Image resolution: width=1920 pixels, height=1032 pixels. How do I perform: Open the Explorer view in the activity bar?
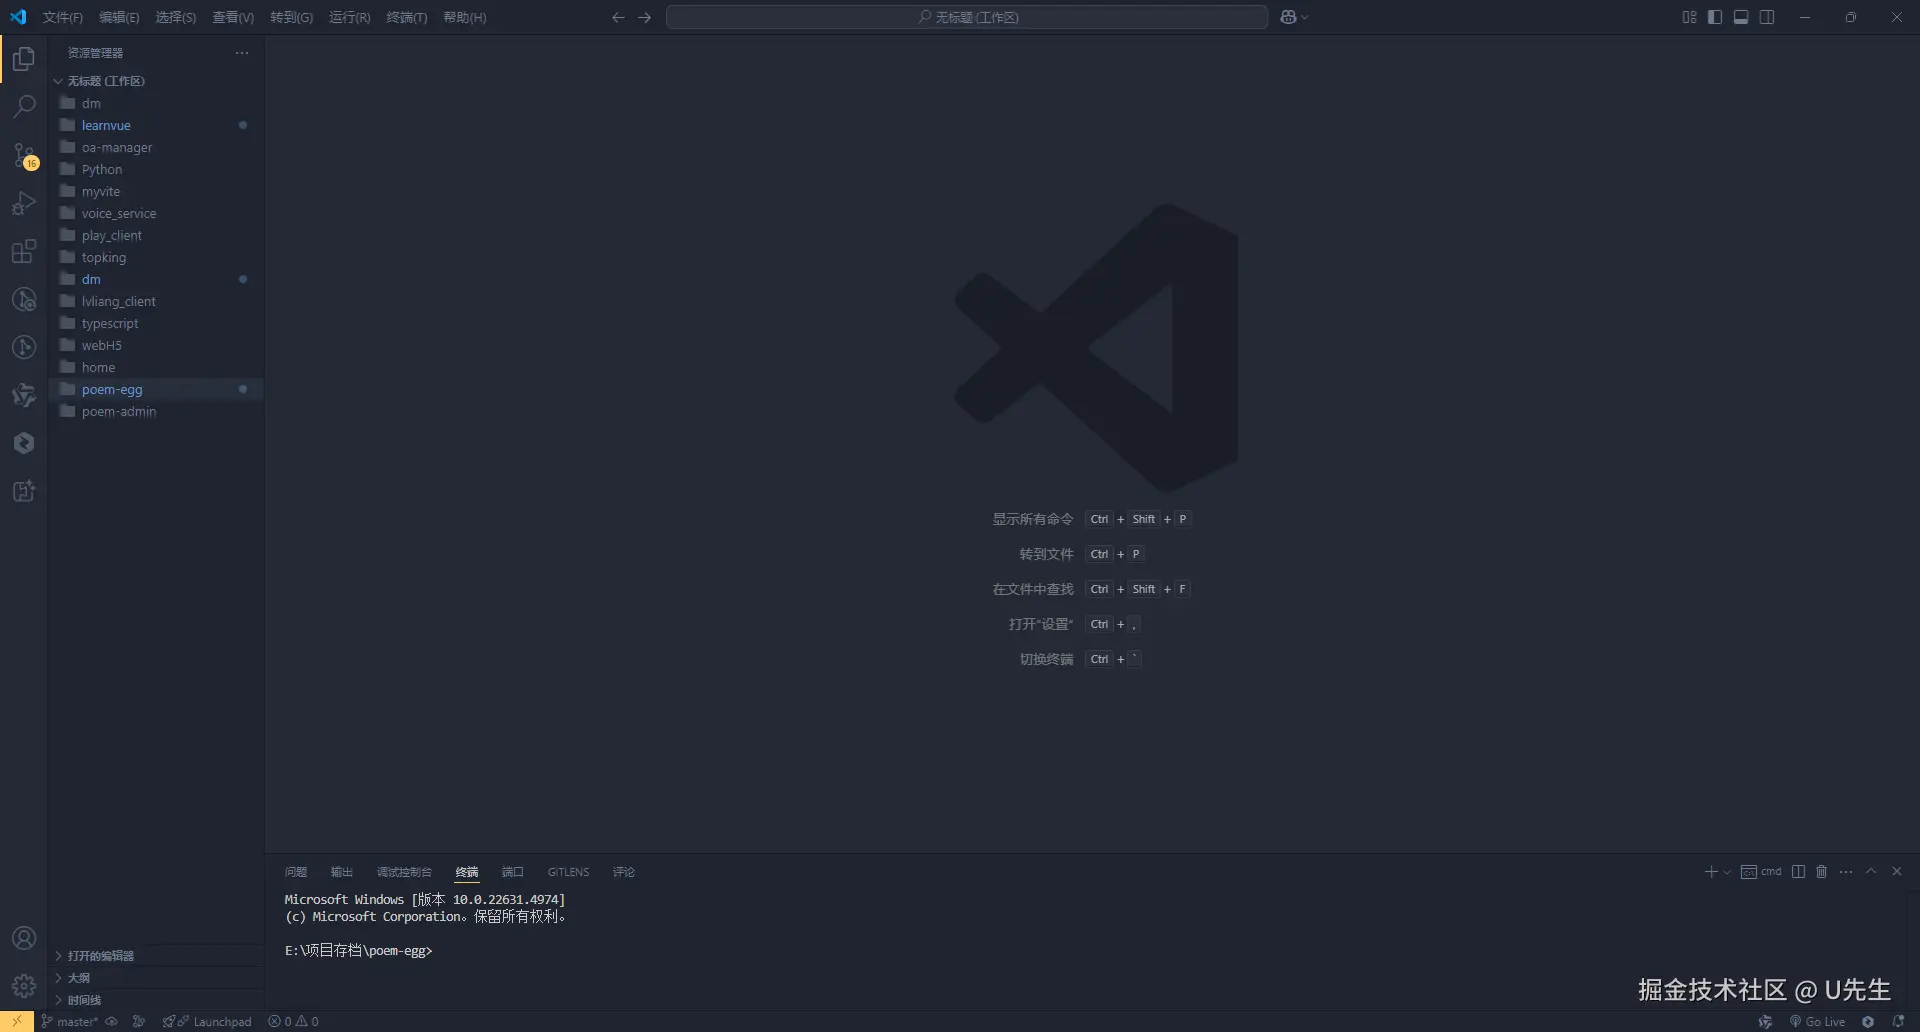pyautogui.click(x=24, y=60)
